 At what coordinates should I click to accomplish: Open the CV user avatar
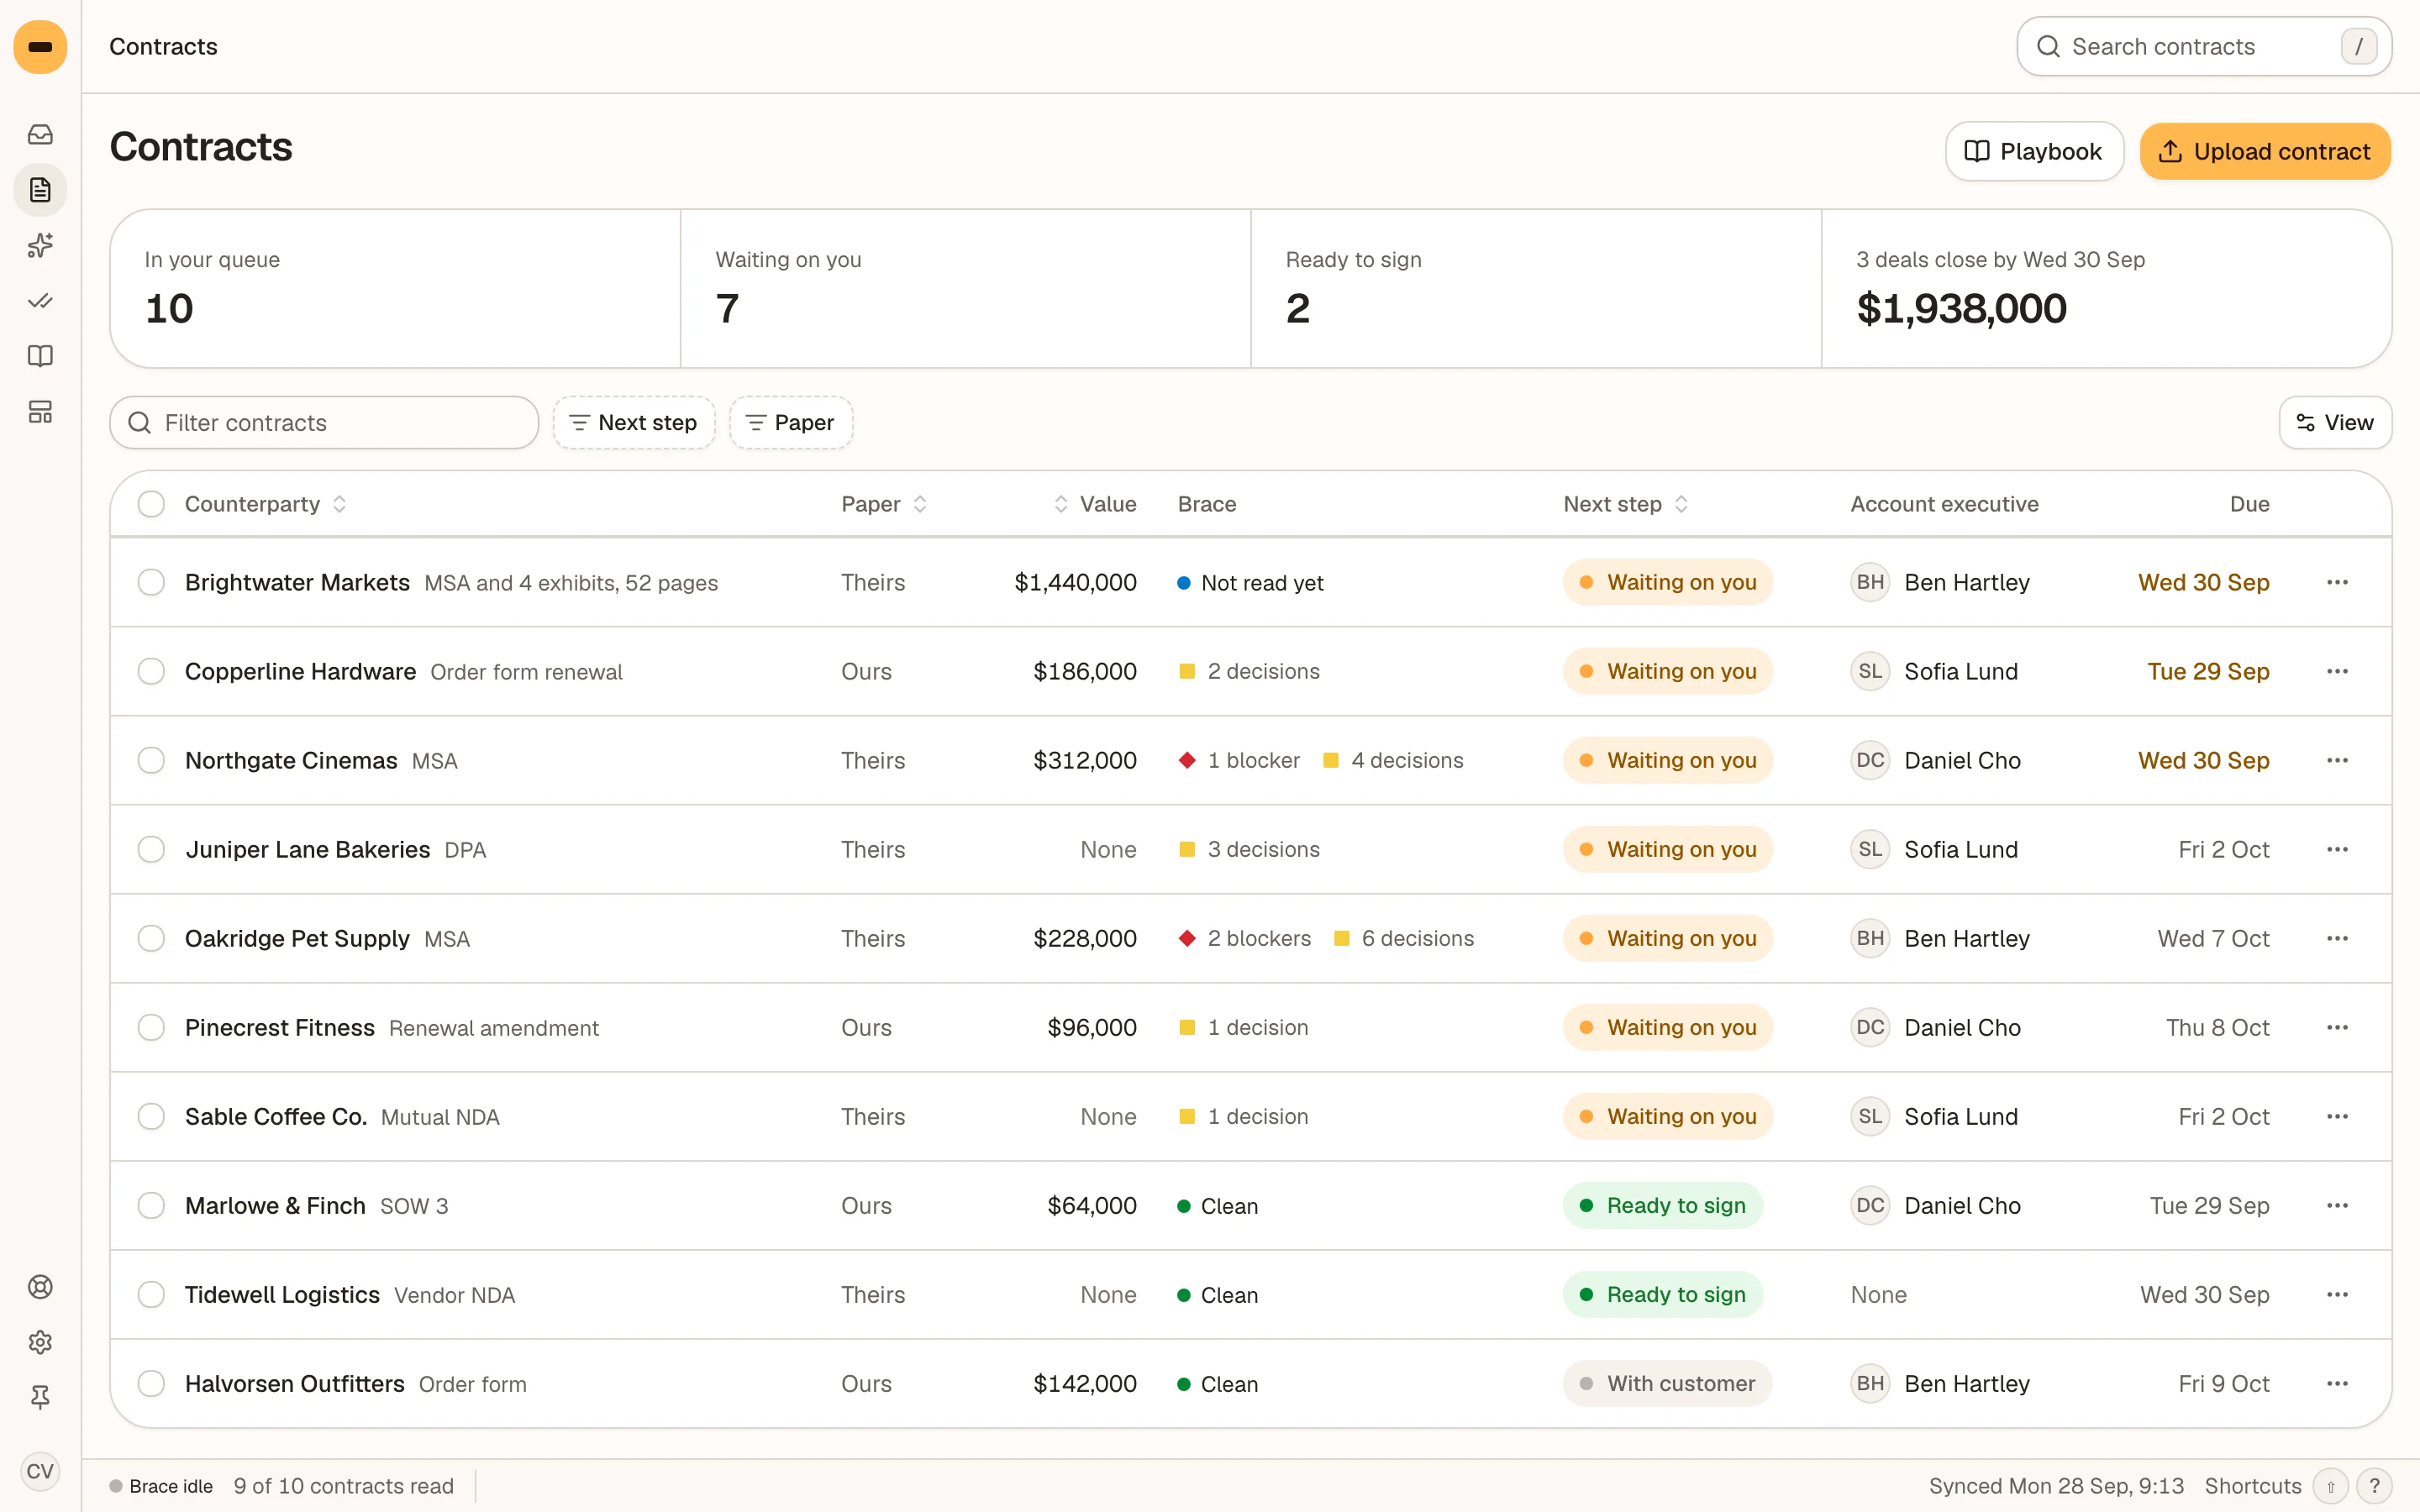[40, 1471]
